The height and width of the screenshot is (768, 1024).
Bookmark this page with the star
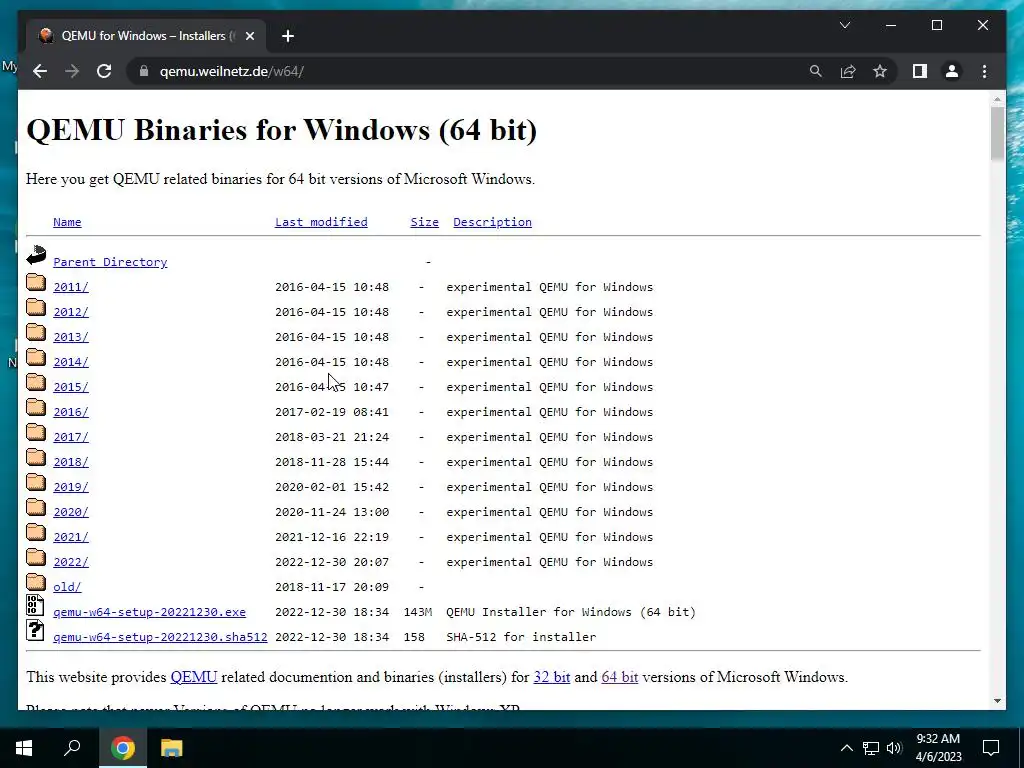tap(880, 71)
